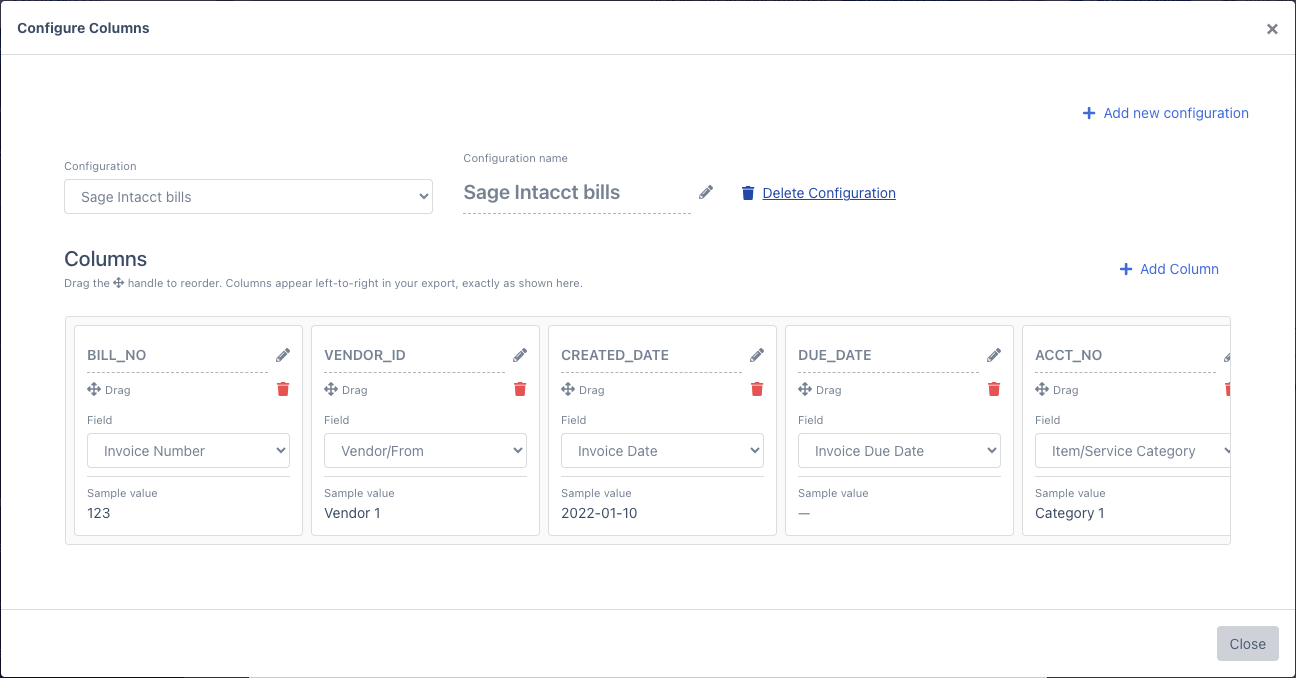Screen dimensions: 1296x678
Task: Click Add new configuration link
Action: (1165, 113)
